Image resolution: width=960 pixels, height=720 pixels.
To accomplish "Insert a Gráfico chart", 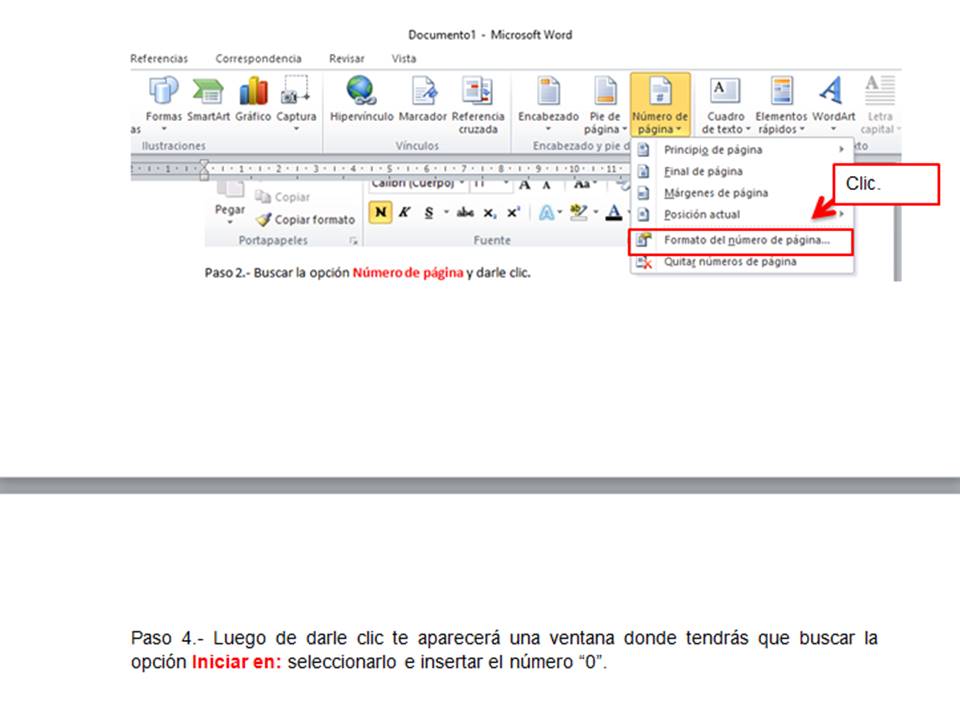I will click(253, 100).
